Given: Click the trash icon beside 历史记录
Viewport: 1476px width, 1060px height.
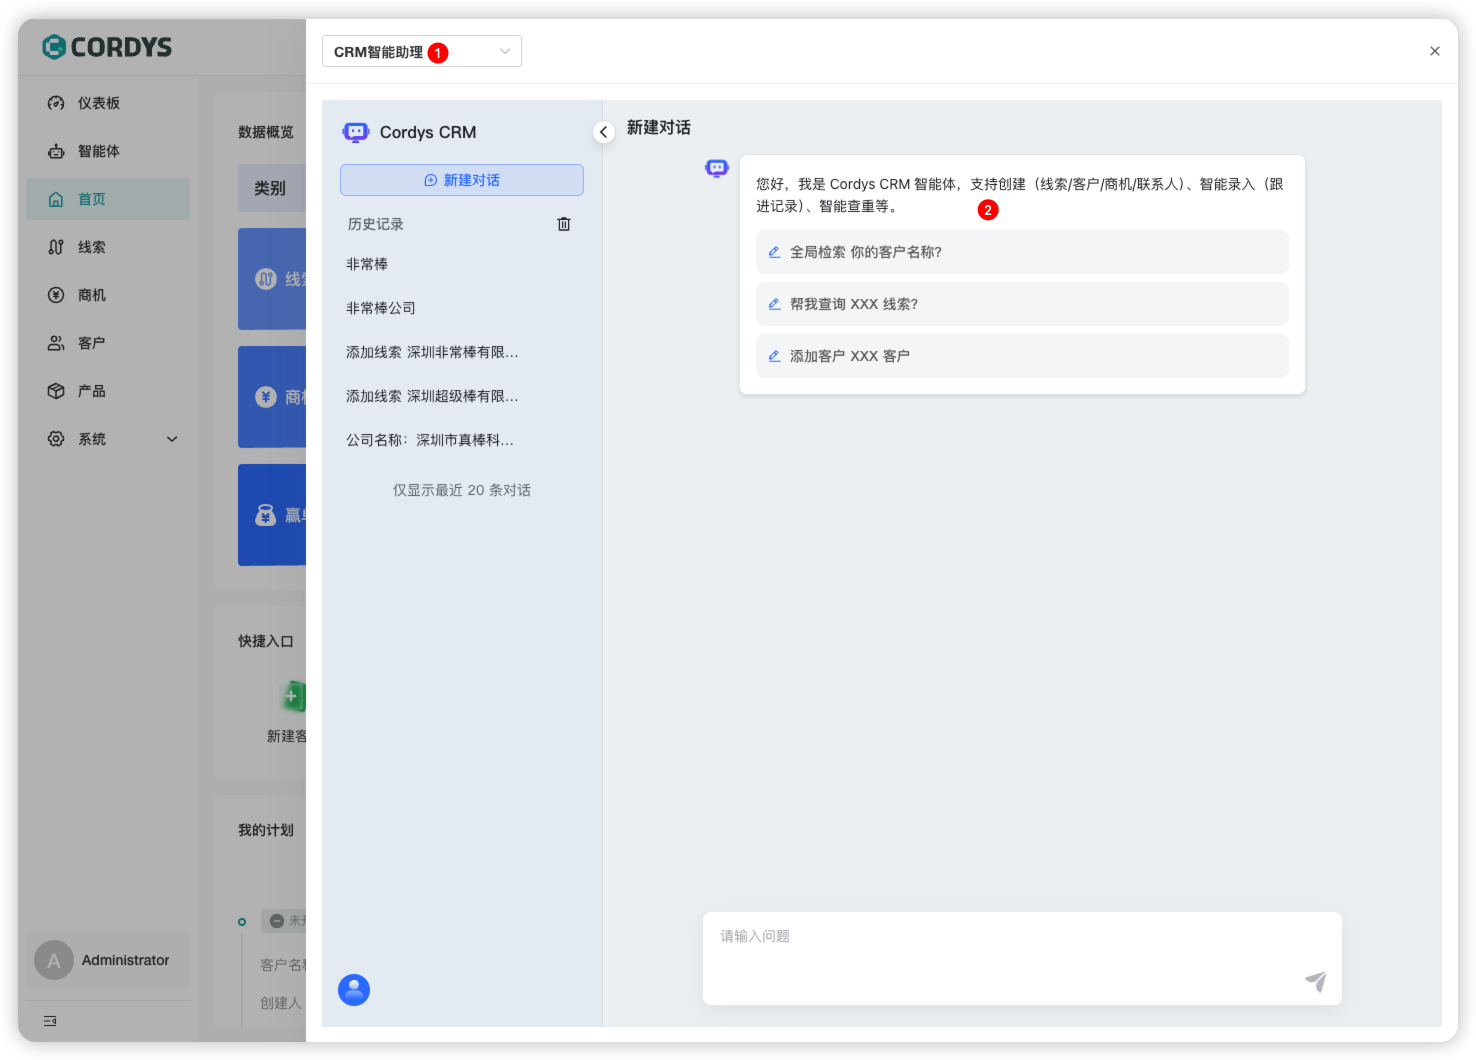Looking at the screenshot, I should [x=564, y=224].
